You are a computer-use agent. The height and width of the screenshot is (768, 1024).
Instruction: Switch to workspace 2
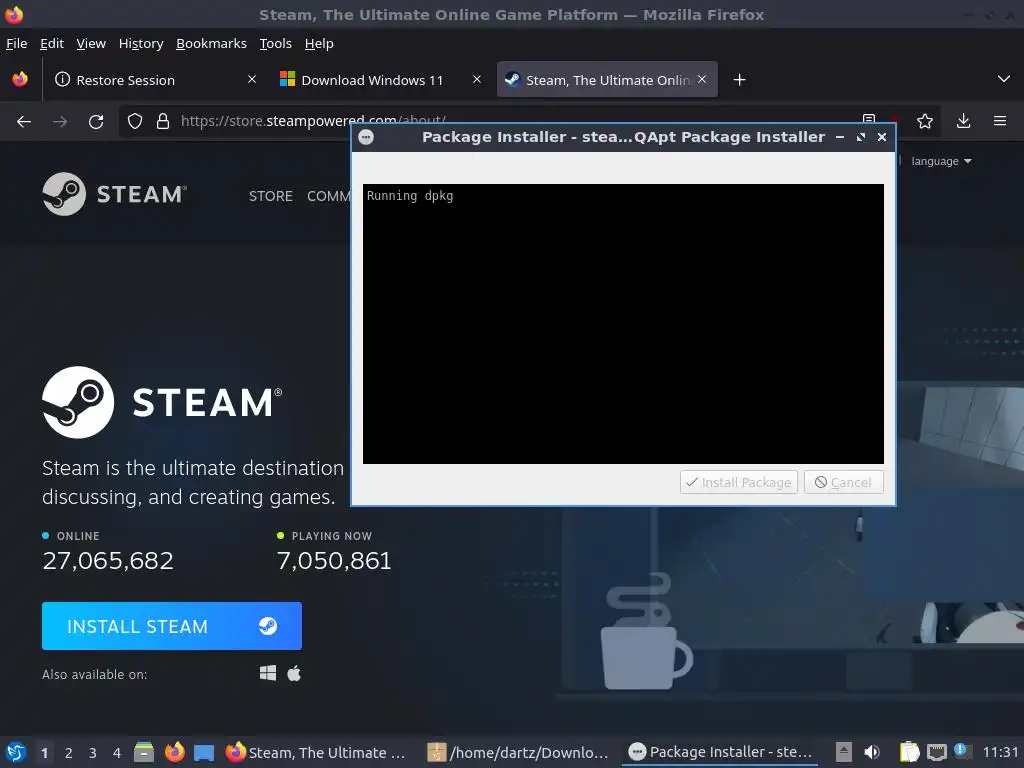coord(69,753)
